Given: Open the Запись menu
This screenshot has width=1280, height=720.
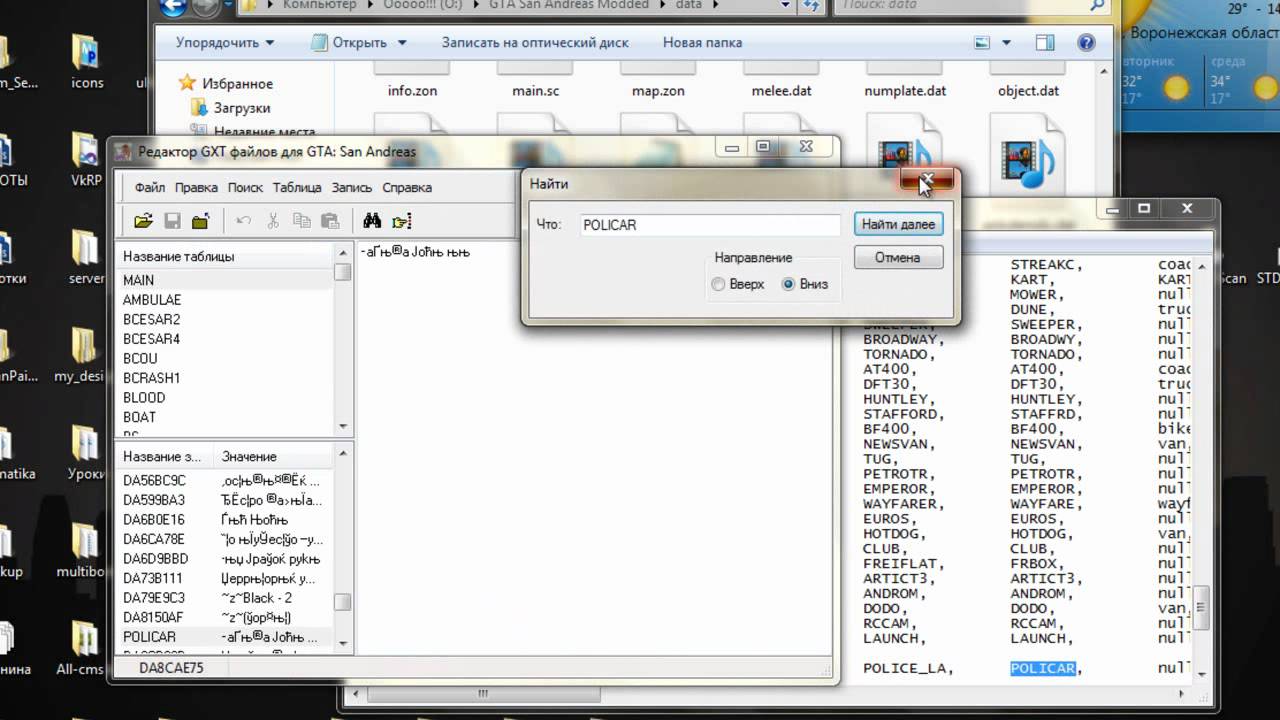Looking at the screenshot, I should pyautogui.click(x=352, y=187).
